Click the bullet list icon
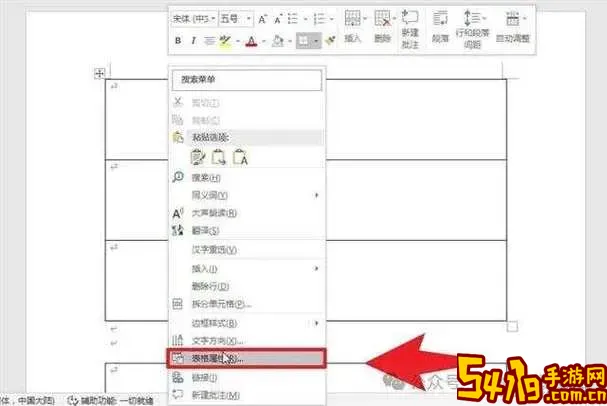Viewport: 607px width, 406px height. [293, 19]
